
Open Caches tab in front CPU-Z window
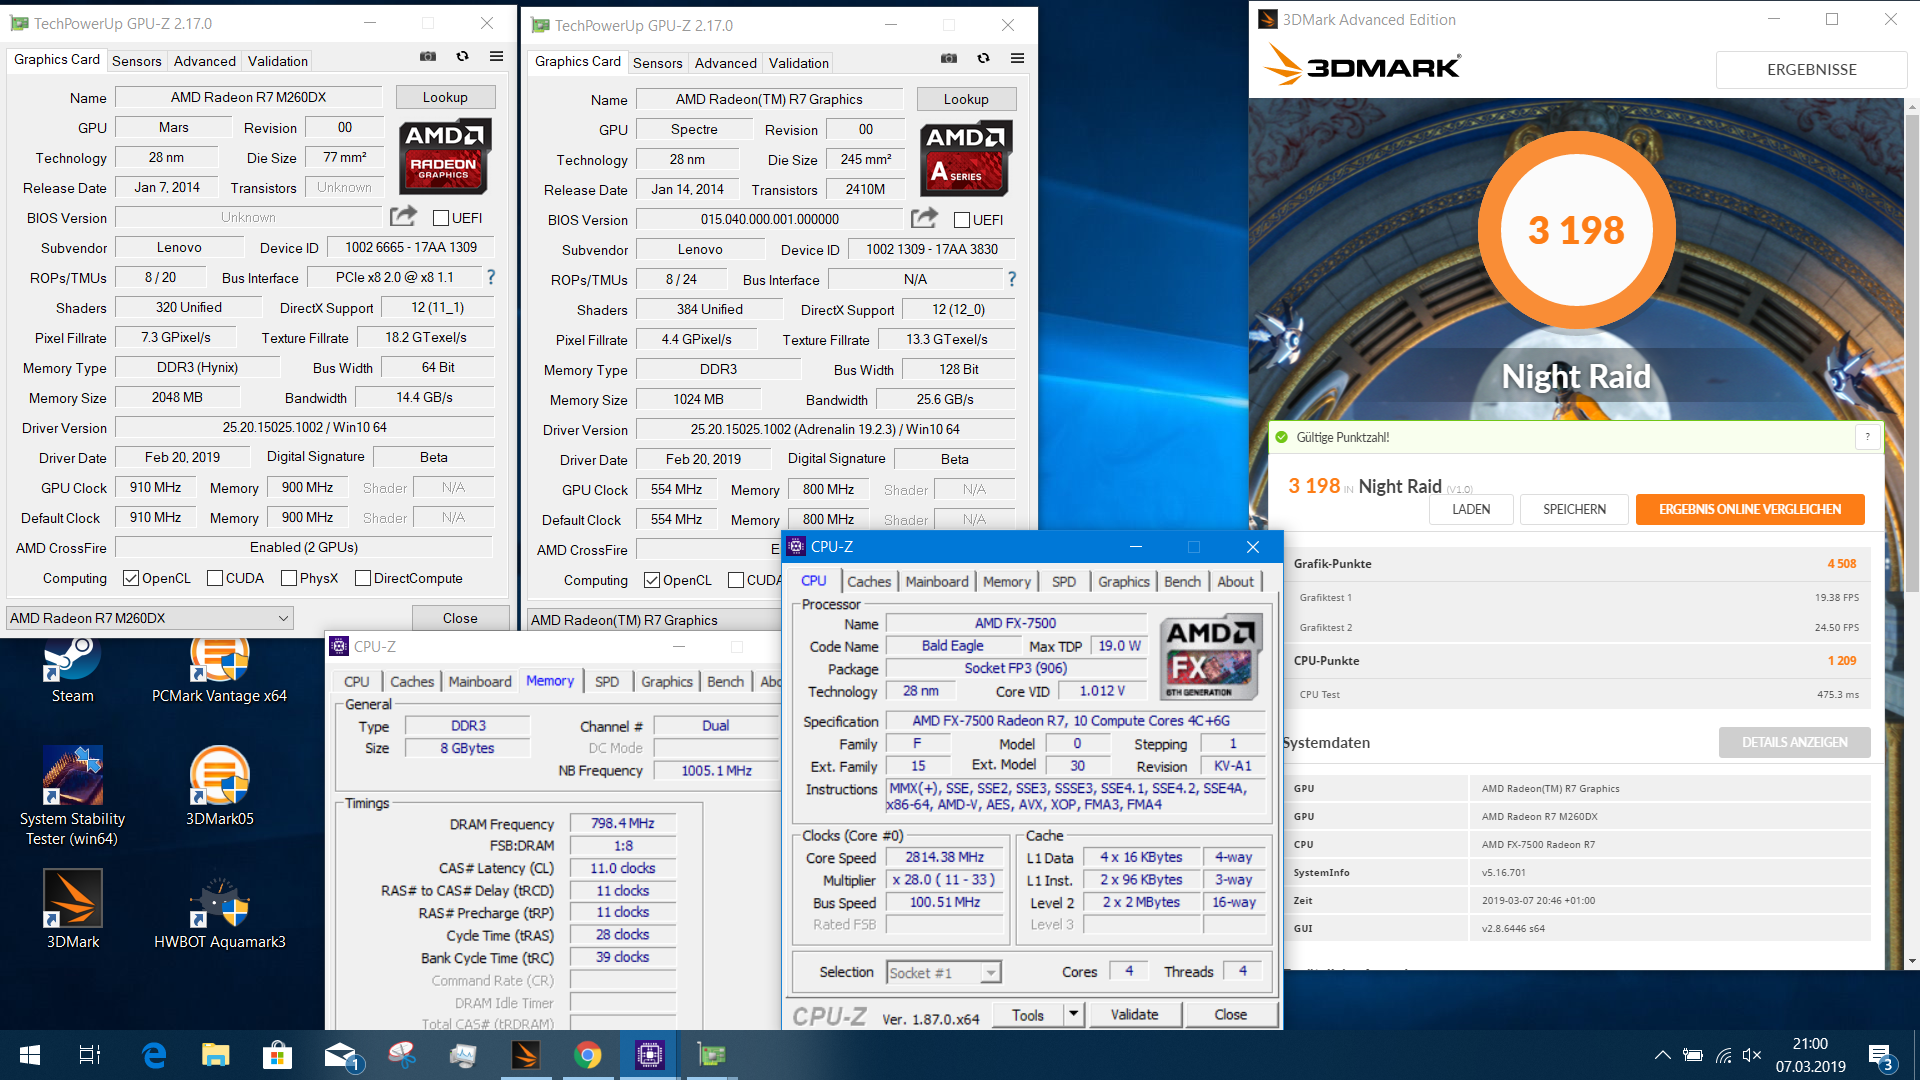click(x=868, y=581)
